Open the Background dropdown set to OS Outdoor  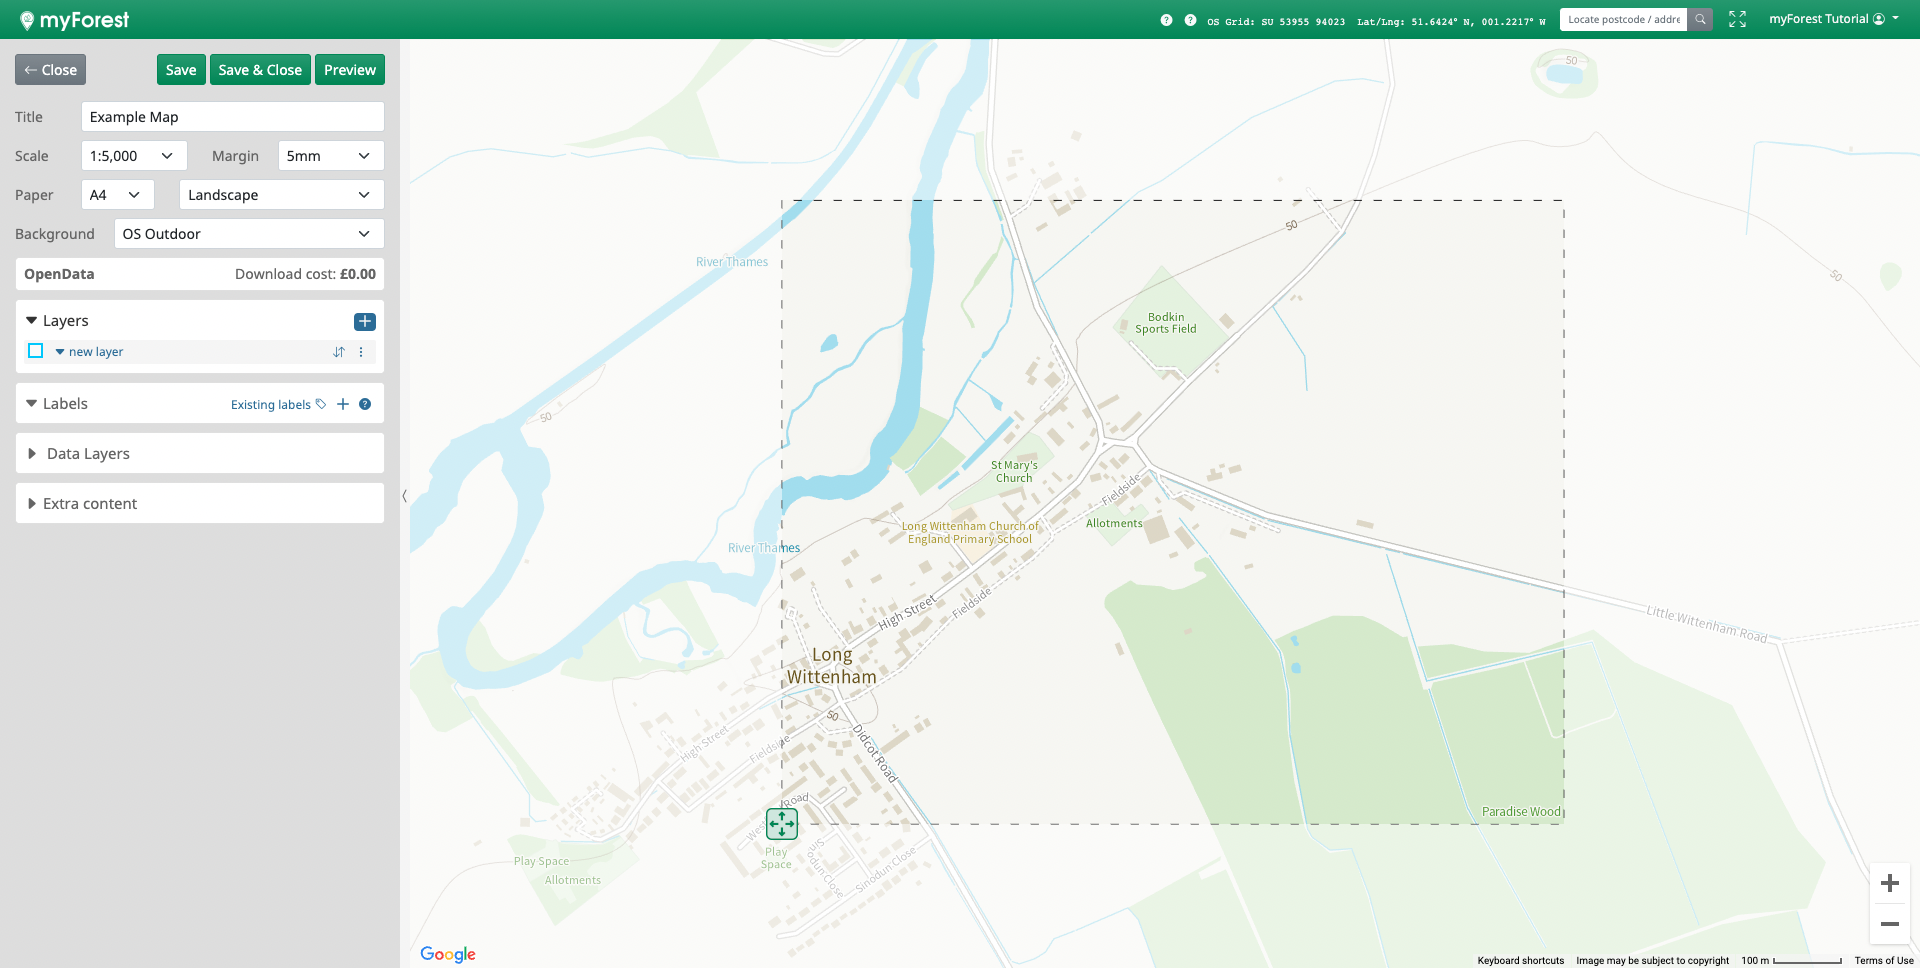[x=248, y=234]
